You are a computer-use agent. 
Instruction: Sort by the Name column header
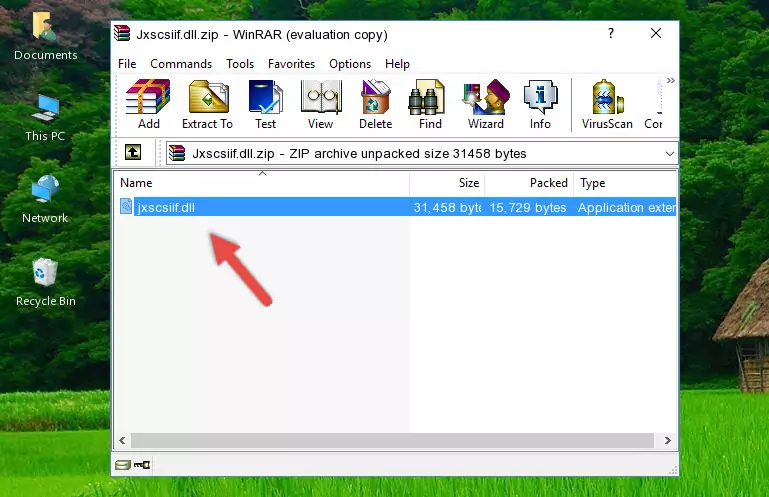coord(262,183)
